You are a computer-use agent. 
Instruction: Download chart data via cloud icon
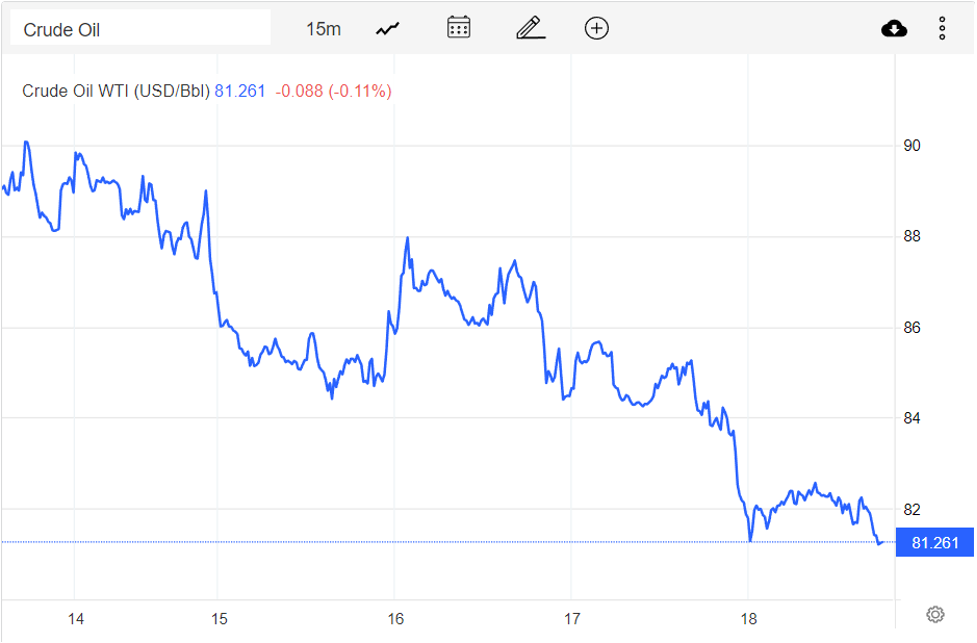pos(894,28)
